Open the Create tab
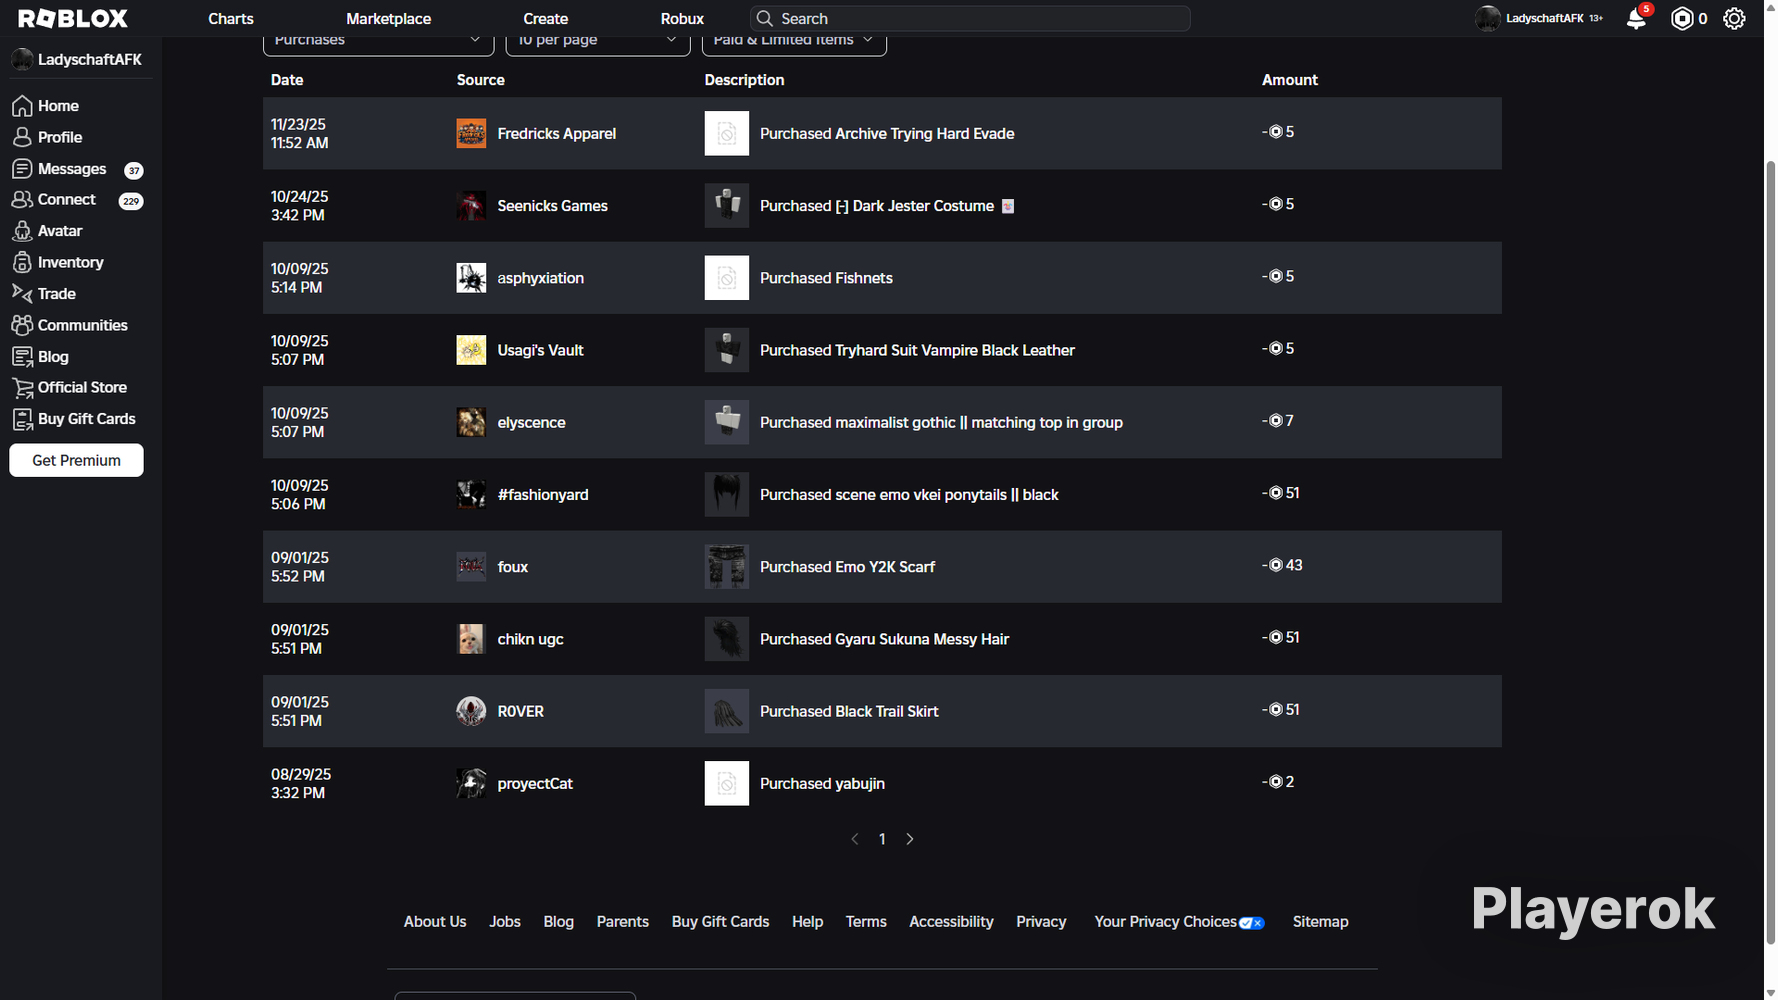1778x1000 pixels. point(546,19)
